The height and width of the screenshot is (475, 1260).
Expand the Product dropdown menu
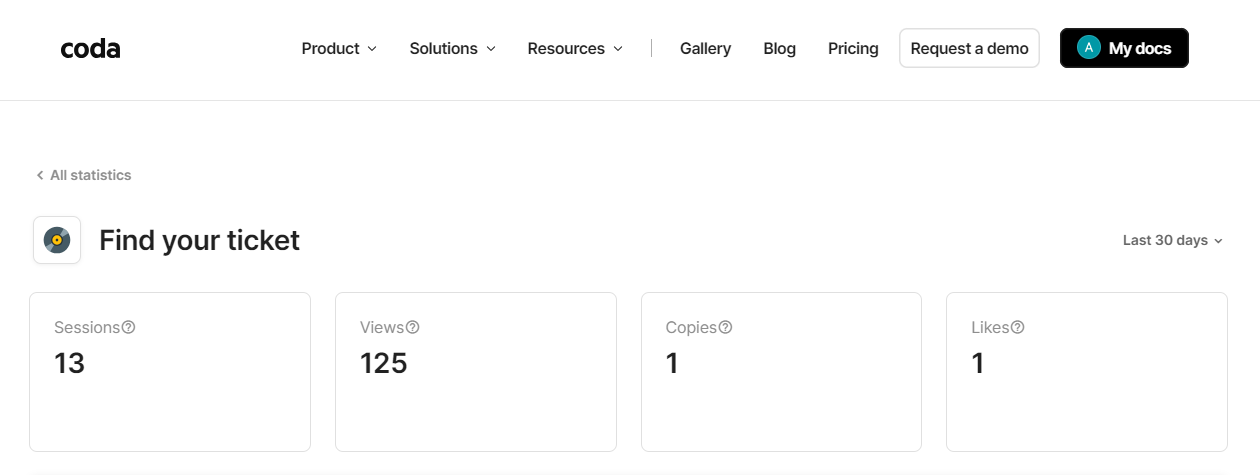pyautogui.click(x=339, y=48)
